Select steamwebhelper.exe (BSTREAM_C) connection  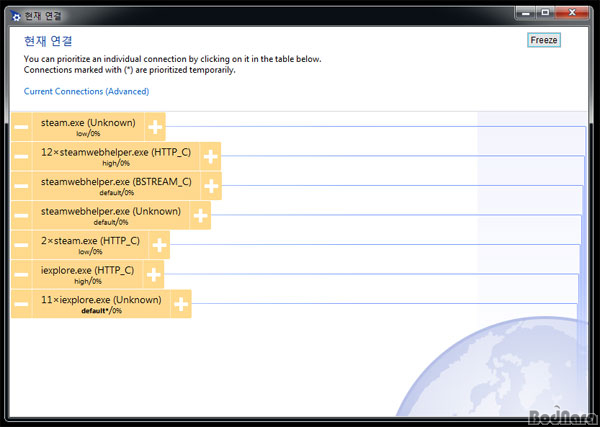pos(116,186)
